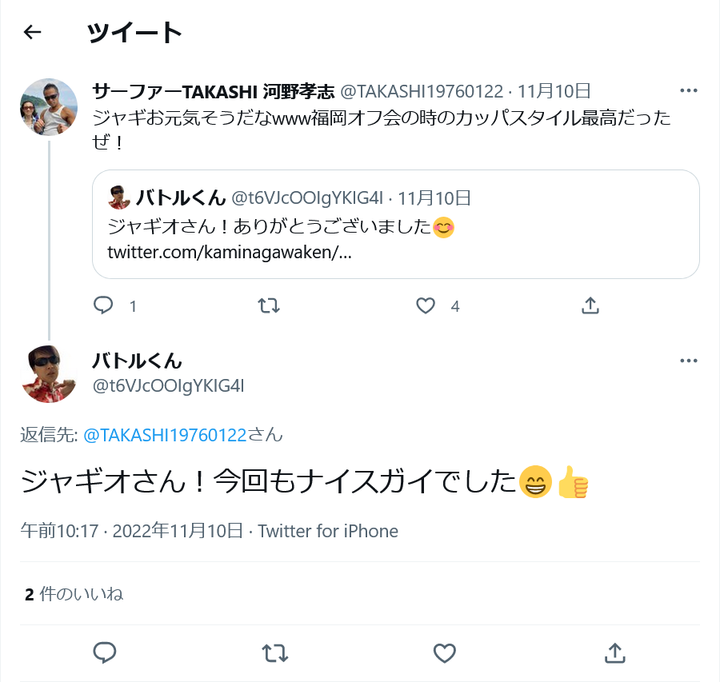Reply to the サーファーTAKASHI tweet

[x=104, y=306]
